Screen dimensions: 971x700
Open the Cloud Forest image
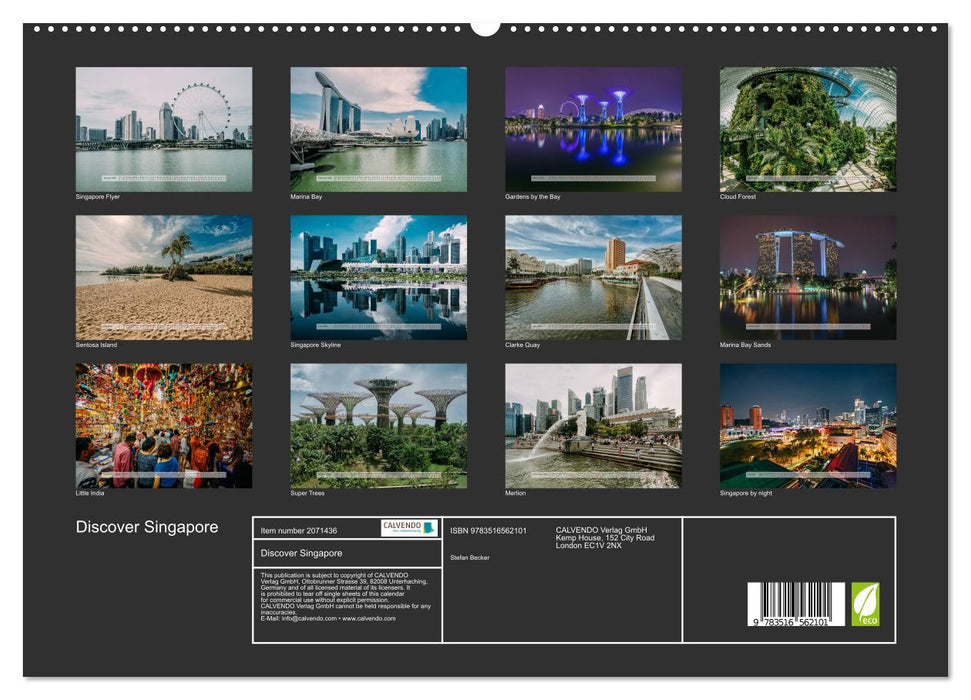[x=808, y=127]
